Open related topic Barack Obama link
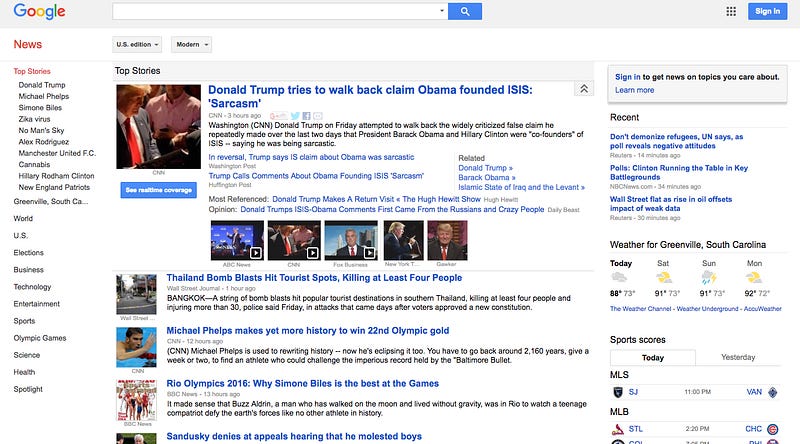This screenshot has width=800, height=444. 487,178
